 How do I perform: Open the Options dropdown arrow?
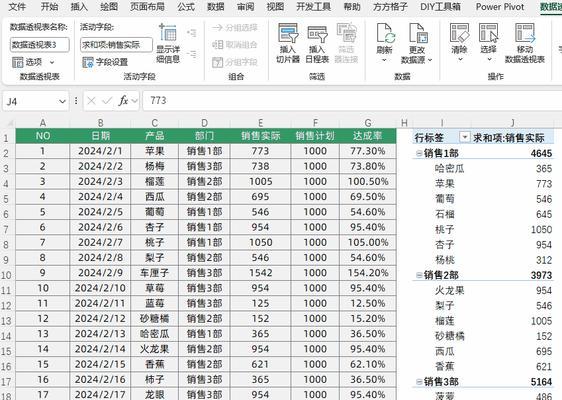[x=52, y=62]
